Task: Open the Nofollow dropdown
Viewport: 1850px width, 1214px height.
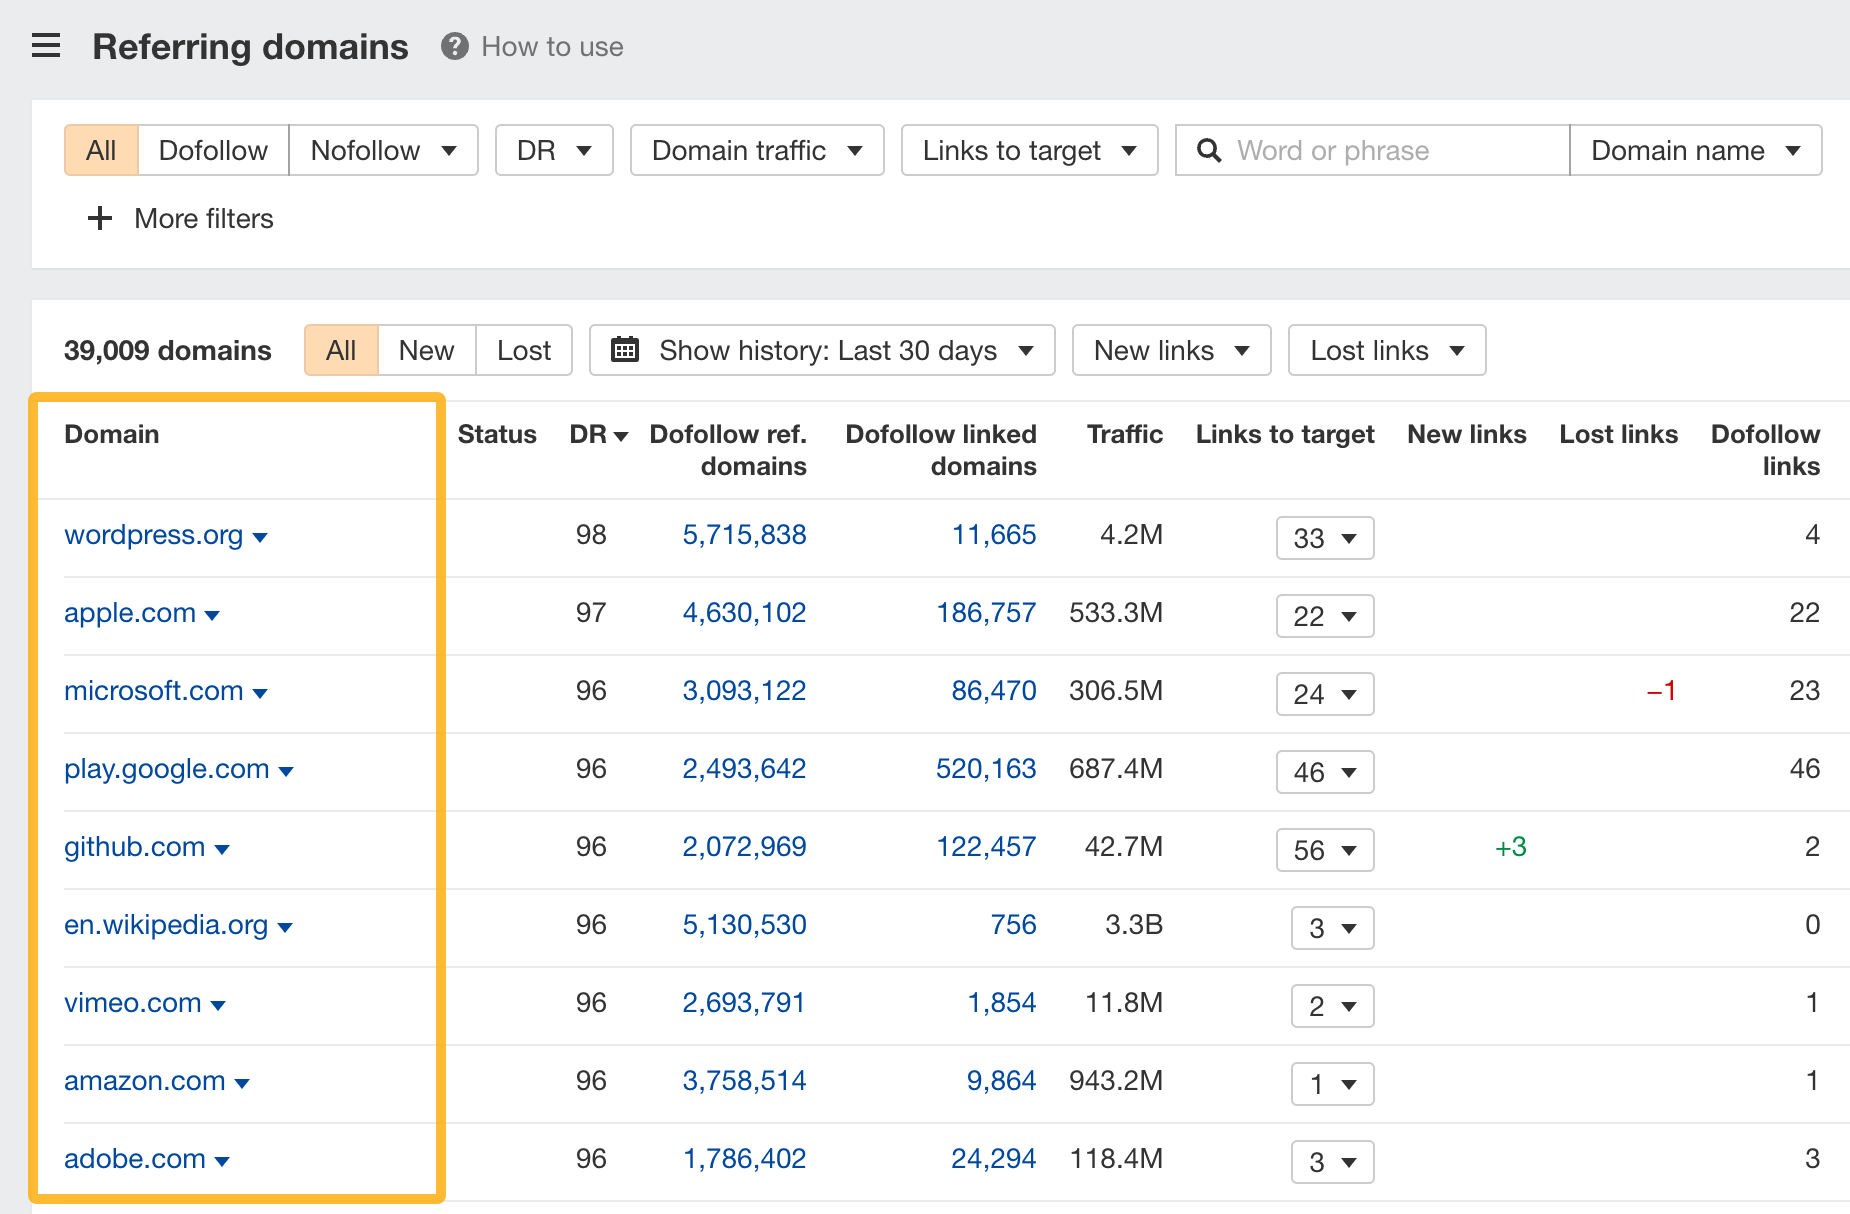Action: point(383,150)
